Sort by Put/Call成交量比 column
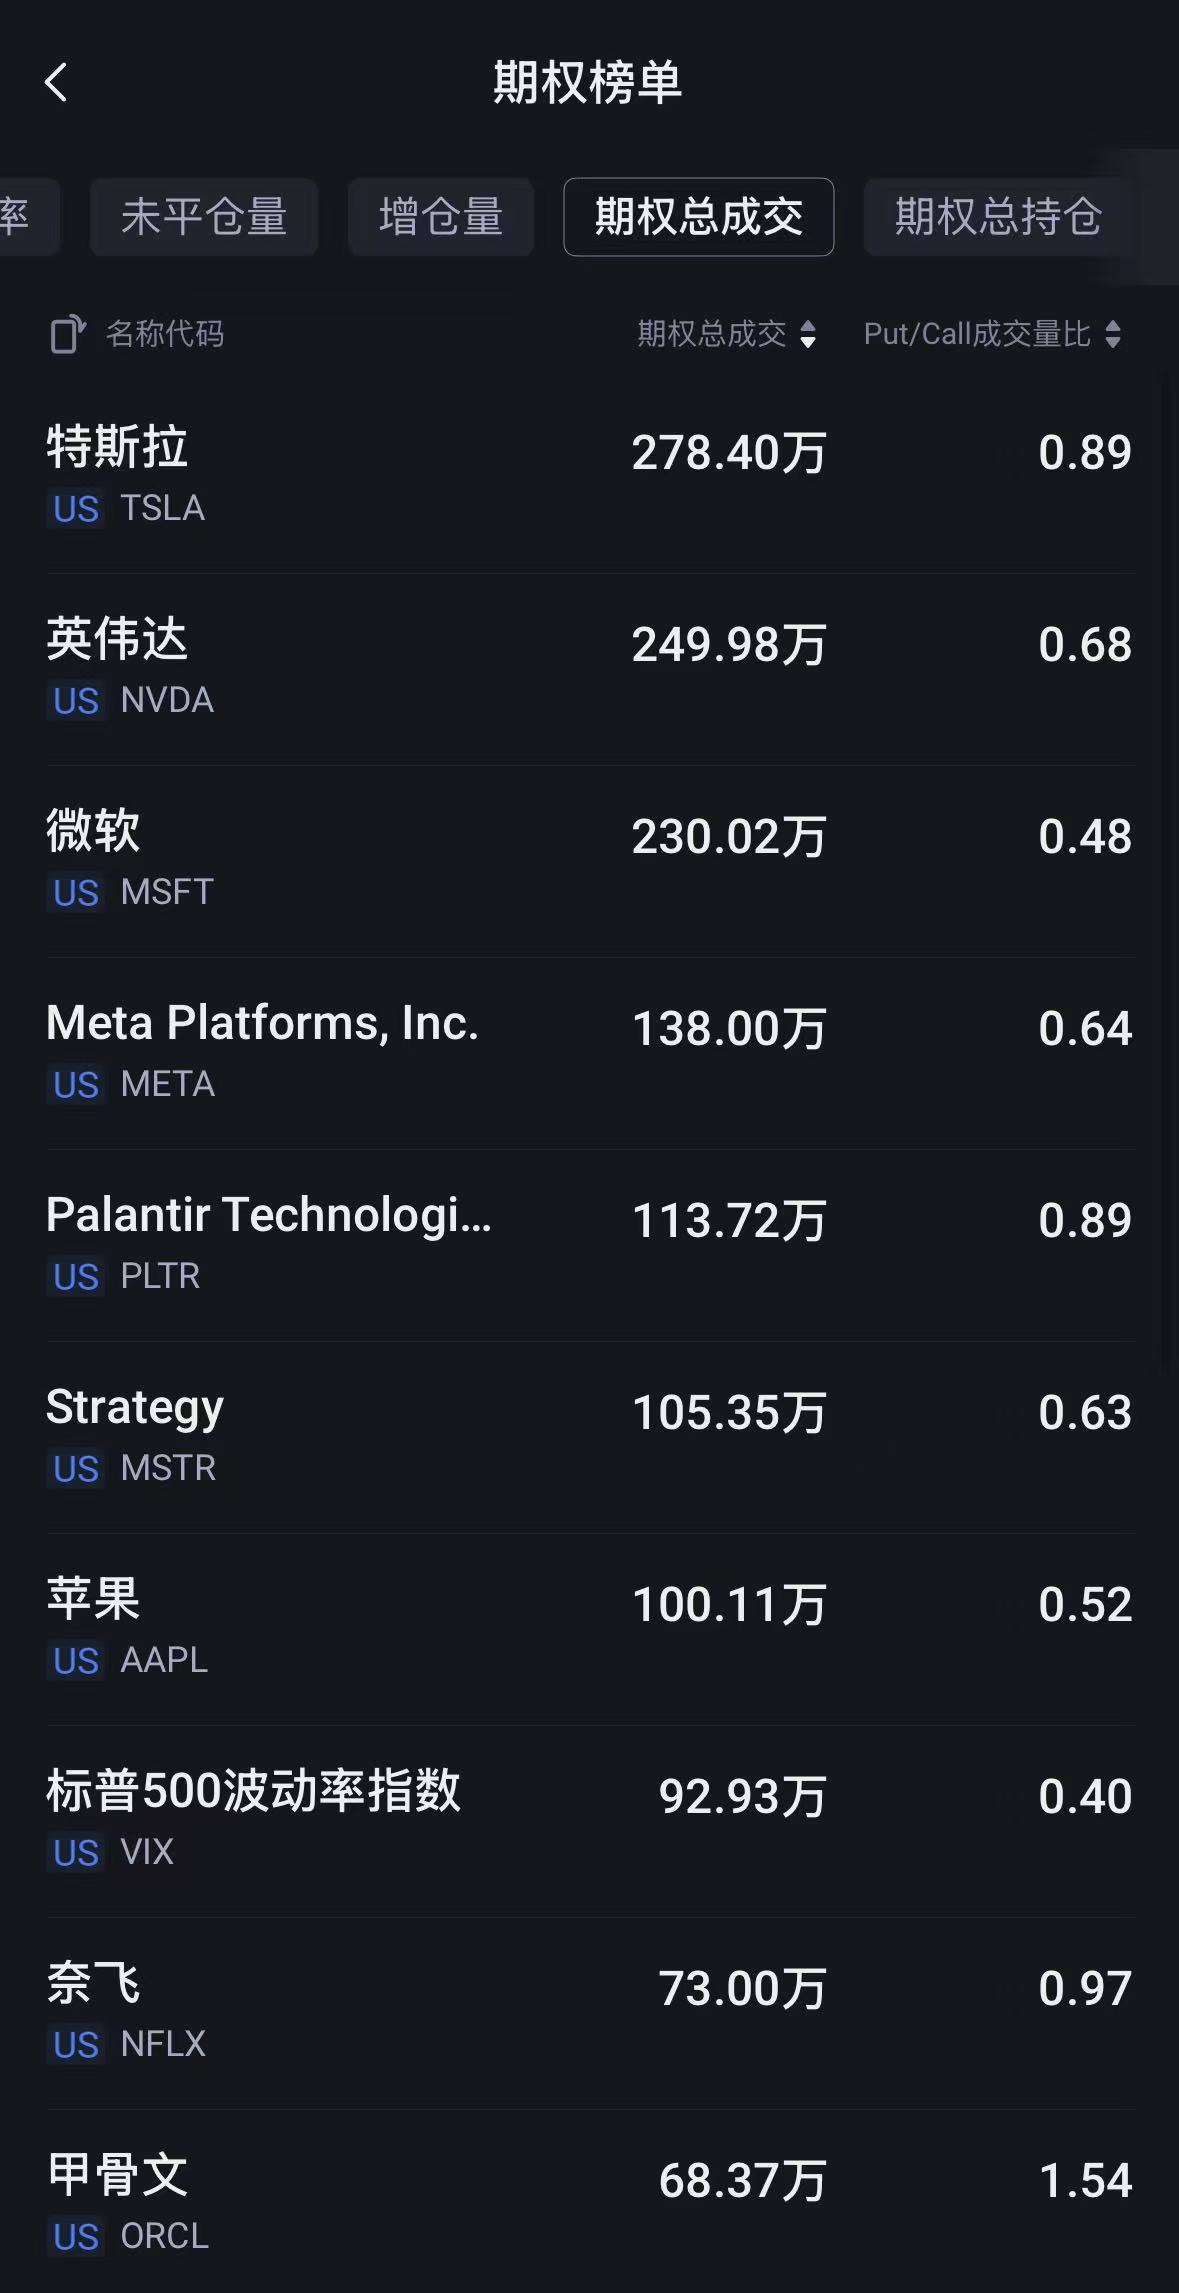The height and width of the screenshot is (2293, 1179). 1112,334
